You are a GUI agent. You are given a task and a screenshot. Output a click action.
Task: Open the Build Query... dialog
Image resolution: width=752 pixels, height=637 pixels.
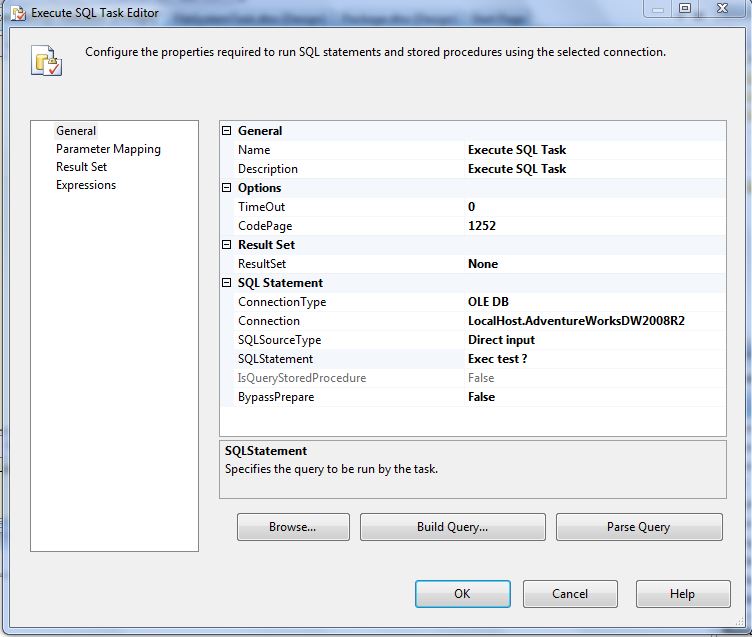pos(452,527)
